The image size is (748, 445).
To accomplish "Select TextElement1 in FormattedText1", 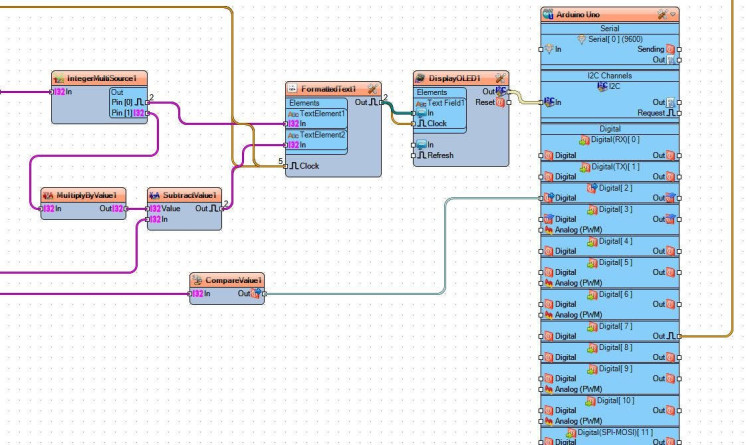I will click(x=317, y=114).
